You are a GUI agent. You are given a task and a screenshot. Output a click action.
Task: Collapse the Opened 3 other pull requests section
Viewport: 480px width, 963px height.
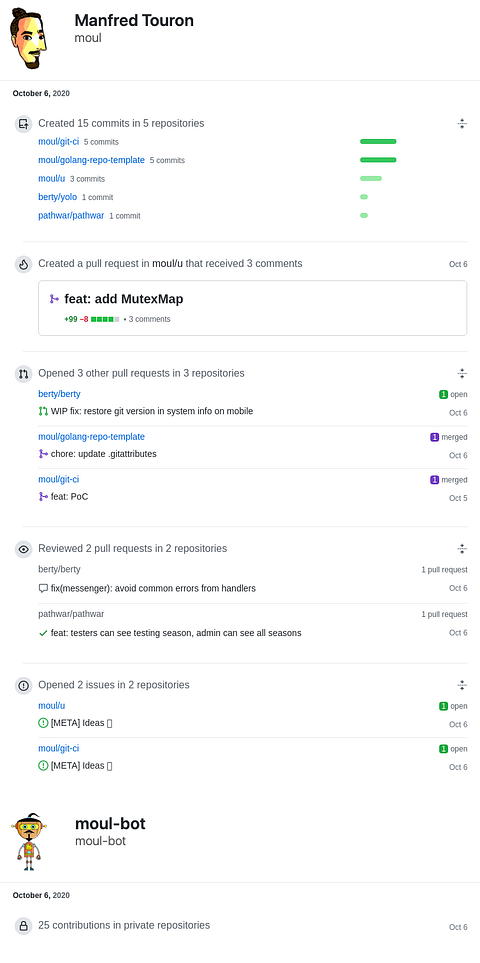[462, 373]
